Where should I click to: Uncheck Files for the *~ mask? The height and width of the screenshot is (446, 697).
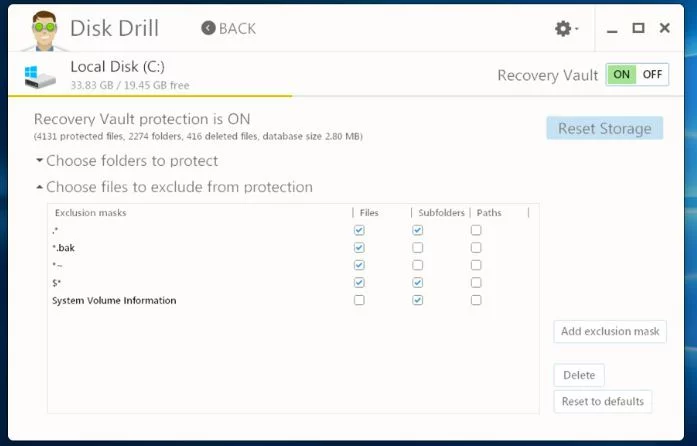pos(359,265)
